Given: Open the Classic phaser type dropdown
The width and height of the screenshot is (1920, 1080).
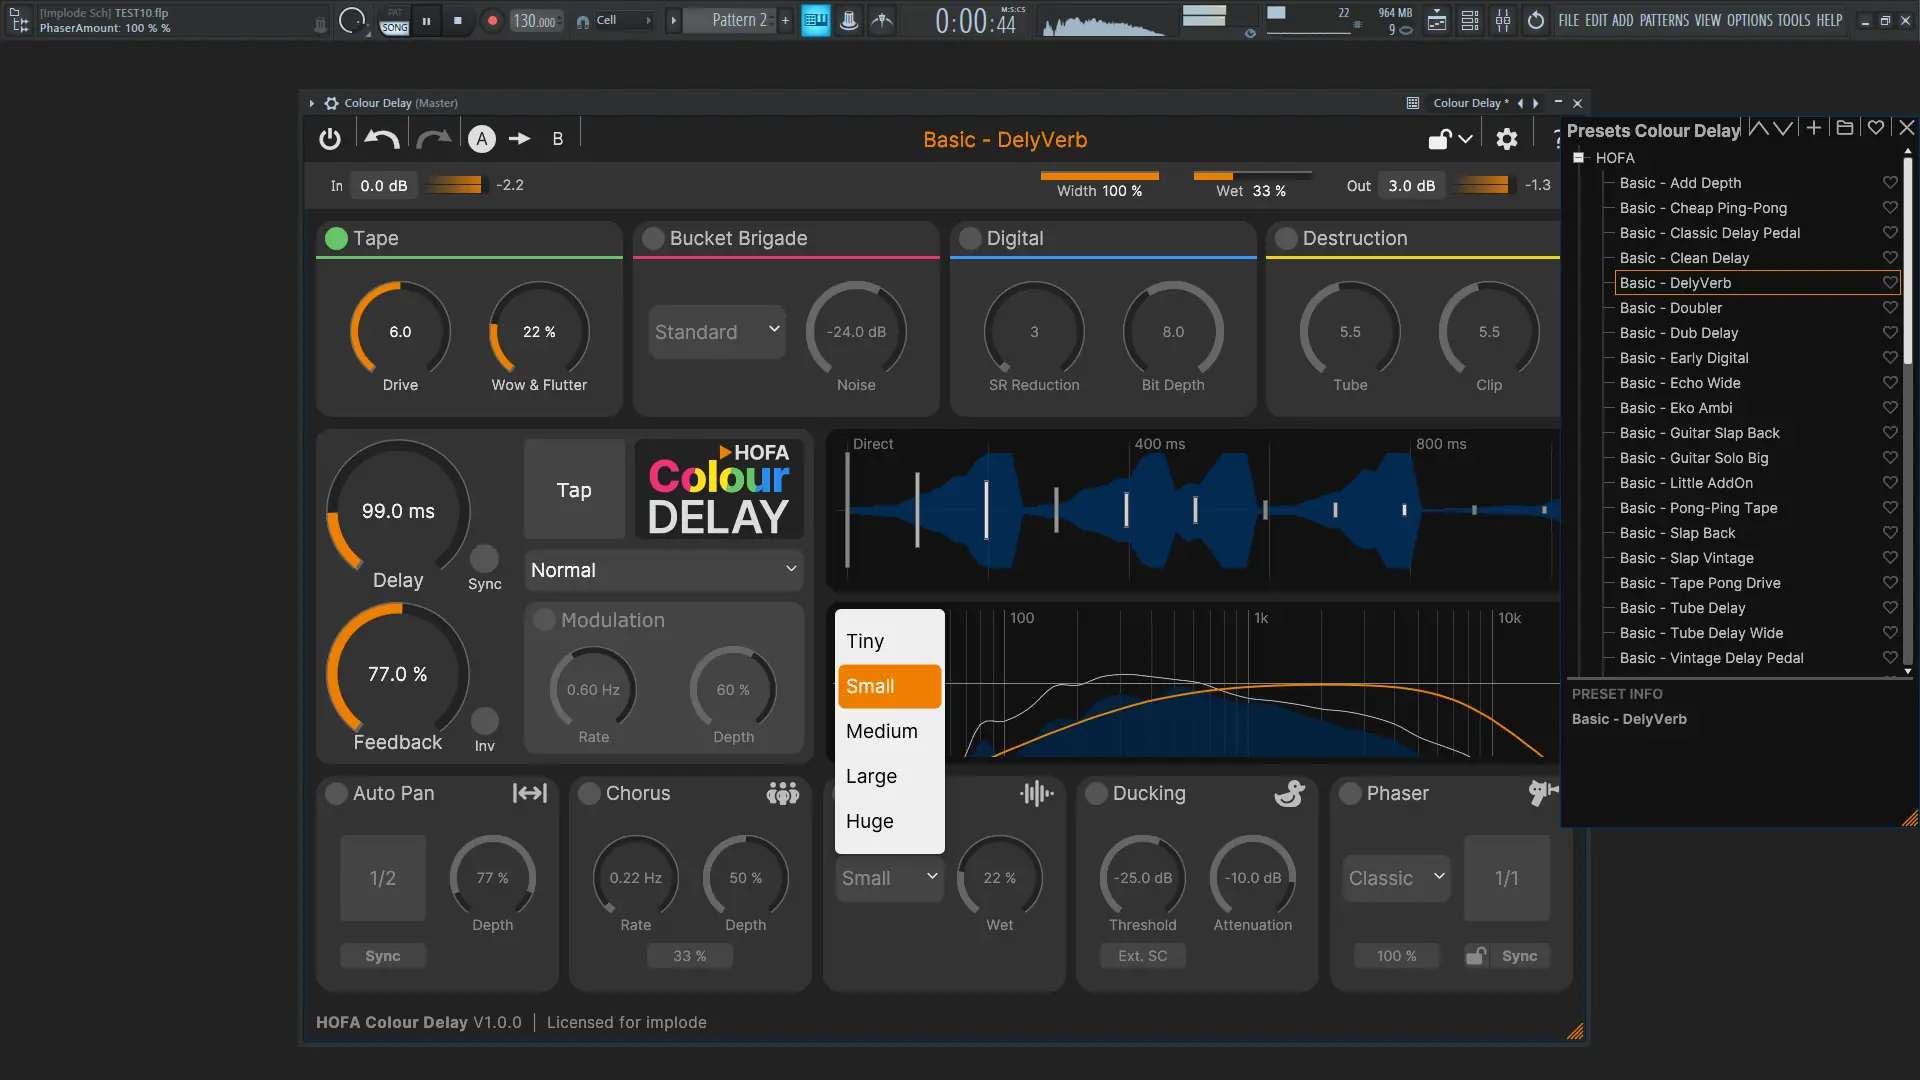Looking at the screenshot, I should coord(1396,878).
